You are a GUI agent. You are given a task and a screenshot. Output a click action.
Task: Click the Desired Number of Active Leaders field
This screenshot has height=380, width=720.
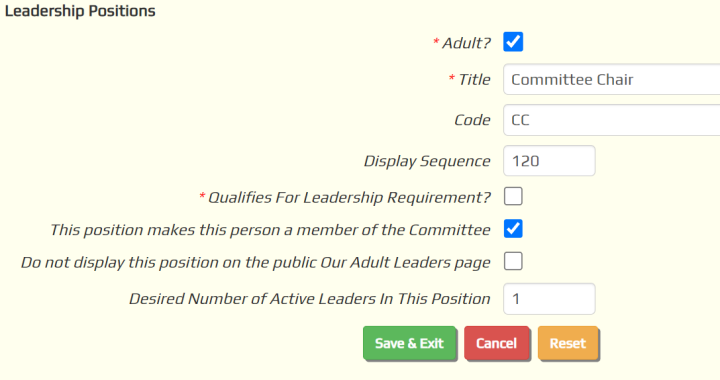click(549, 299)
